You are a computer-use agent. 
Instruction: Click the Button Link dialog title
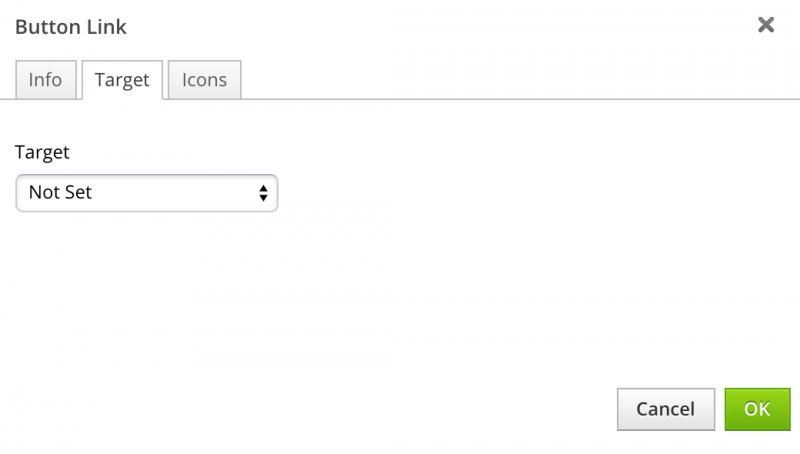click(x=70, y=26)
